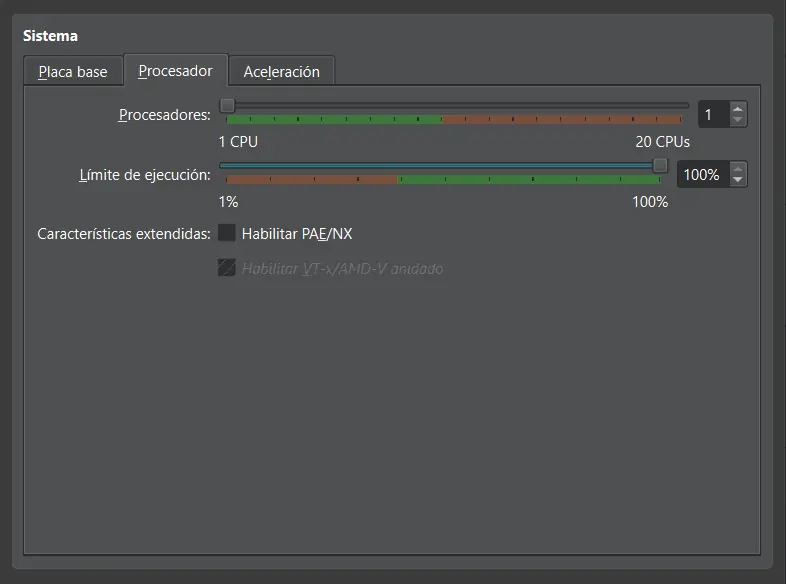This screenshot has width=786, height=584.
Task: Select the Procesador tab
Action: [x=175, y=71]
